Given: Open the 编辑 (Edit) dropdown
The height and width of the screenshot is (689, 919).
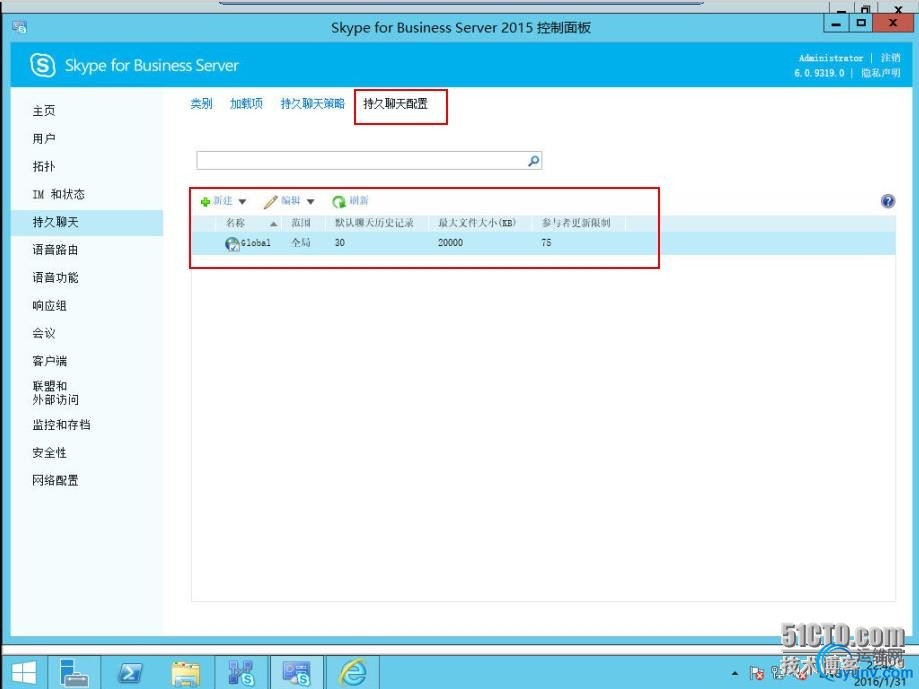Looking at the screenshot, I should click(290, 201).
